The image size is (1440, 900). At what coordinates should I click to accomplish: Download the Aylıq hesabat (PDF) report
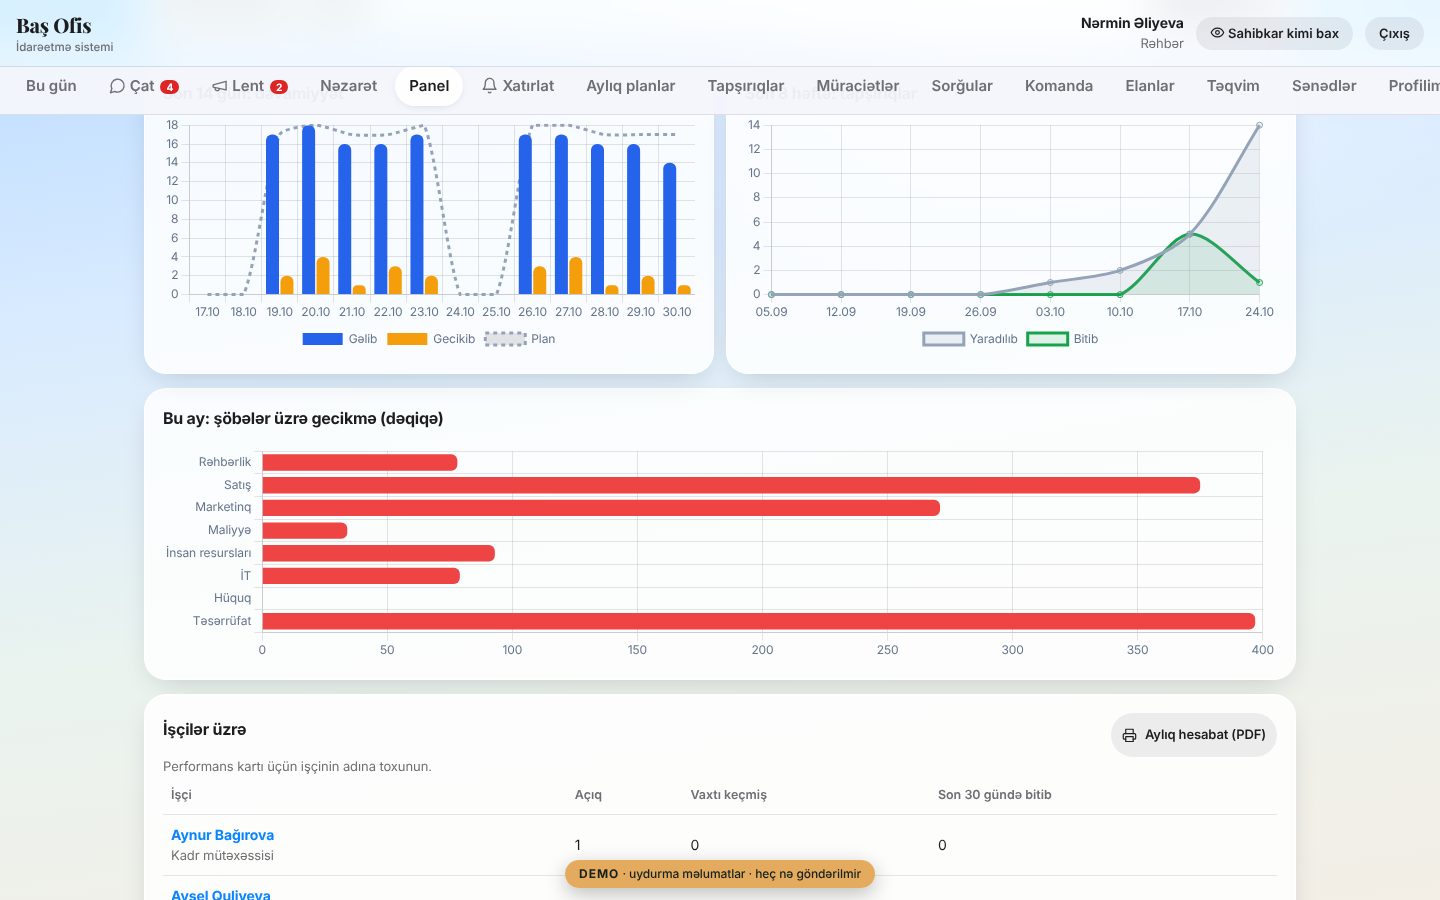pyautogui.click(x=1194, y=735)
